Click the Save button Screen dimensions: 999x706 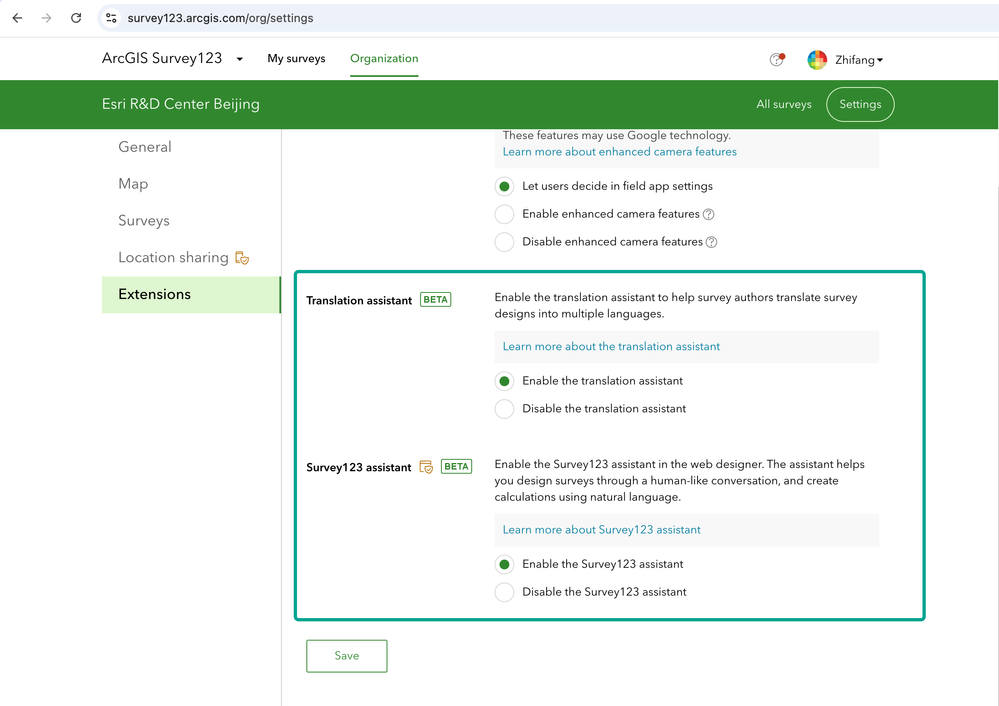tap(347, 656)
